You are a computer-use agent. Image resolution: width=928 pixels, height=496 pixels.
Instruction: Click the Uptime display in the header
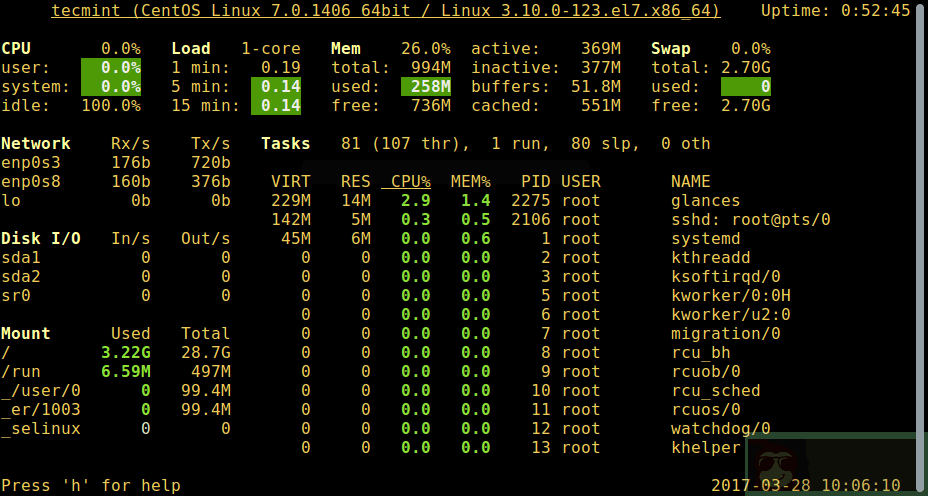[836, 11]
